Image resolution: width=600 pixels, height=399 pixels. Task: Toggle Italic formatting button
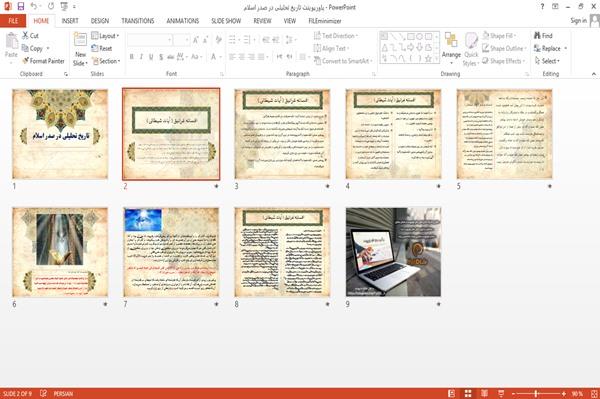(141, 57)
